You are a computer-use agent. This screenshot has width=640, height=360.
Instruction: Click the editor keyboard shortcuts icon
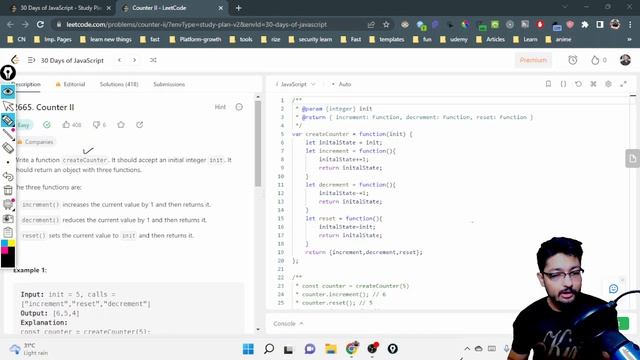click(x=593, y=84)
